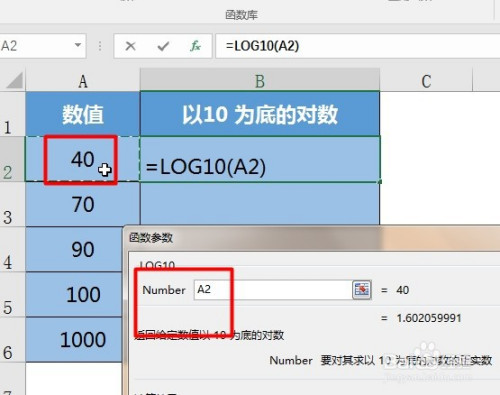Click header cell 数值
Viewport: 500px width, 395px height.
tap(83, 114)
